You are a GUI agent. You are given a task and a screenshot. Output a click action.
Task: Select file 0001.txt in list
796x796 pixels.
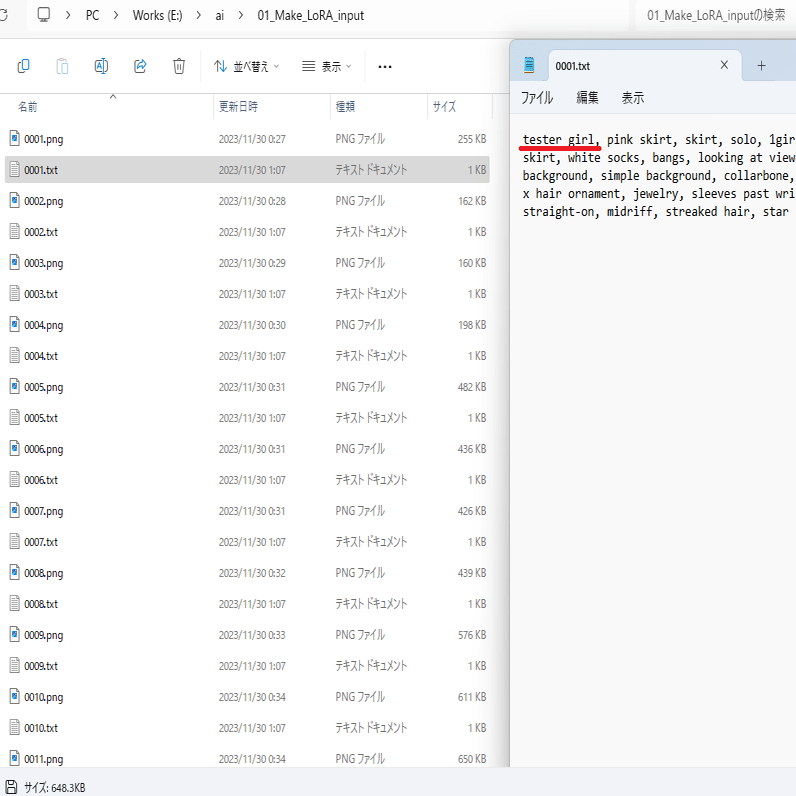[x=247, y=170]
